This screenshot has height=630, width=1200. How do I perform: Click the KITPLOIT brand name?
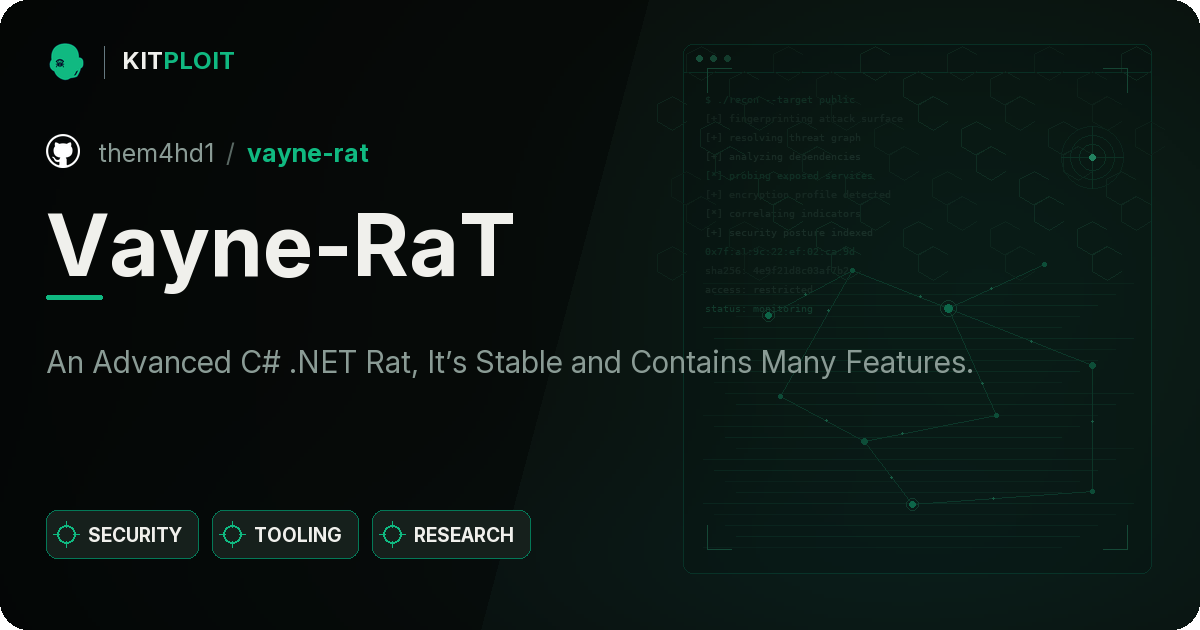click(178, 61)
